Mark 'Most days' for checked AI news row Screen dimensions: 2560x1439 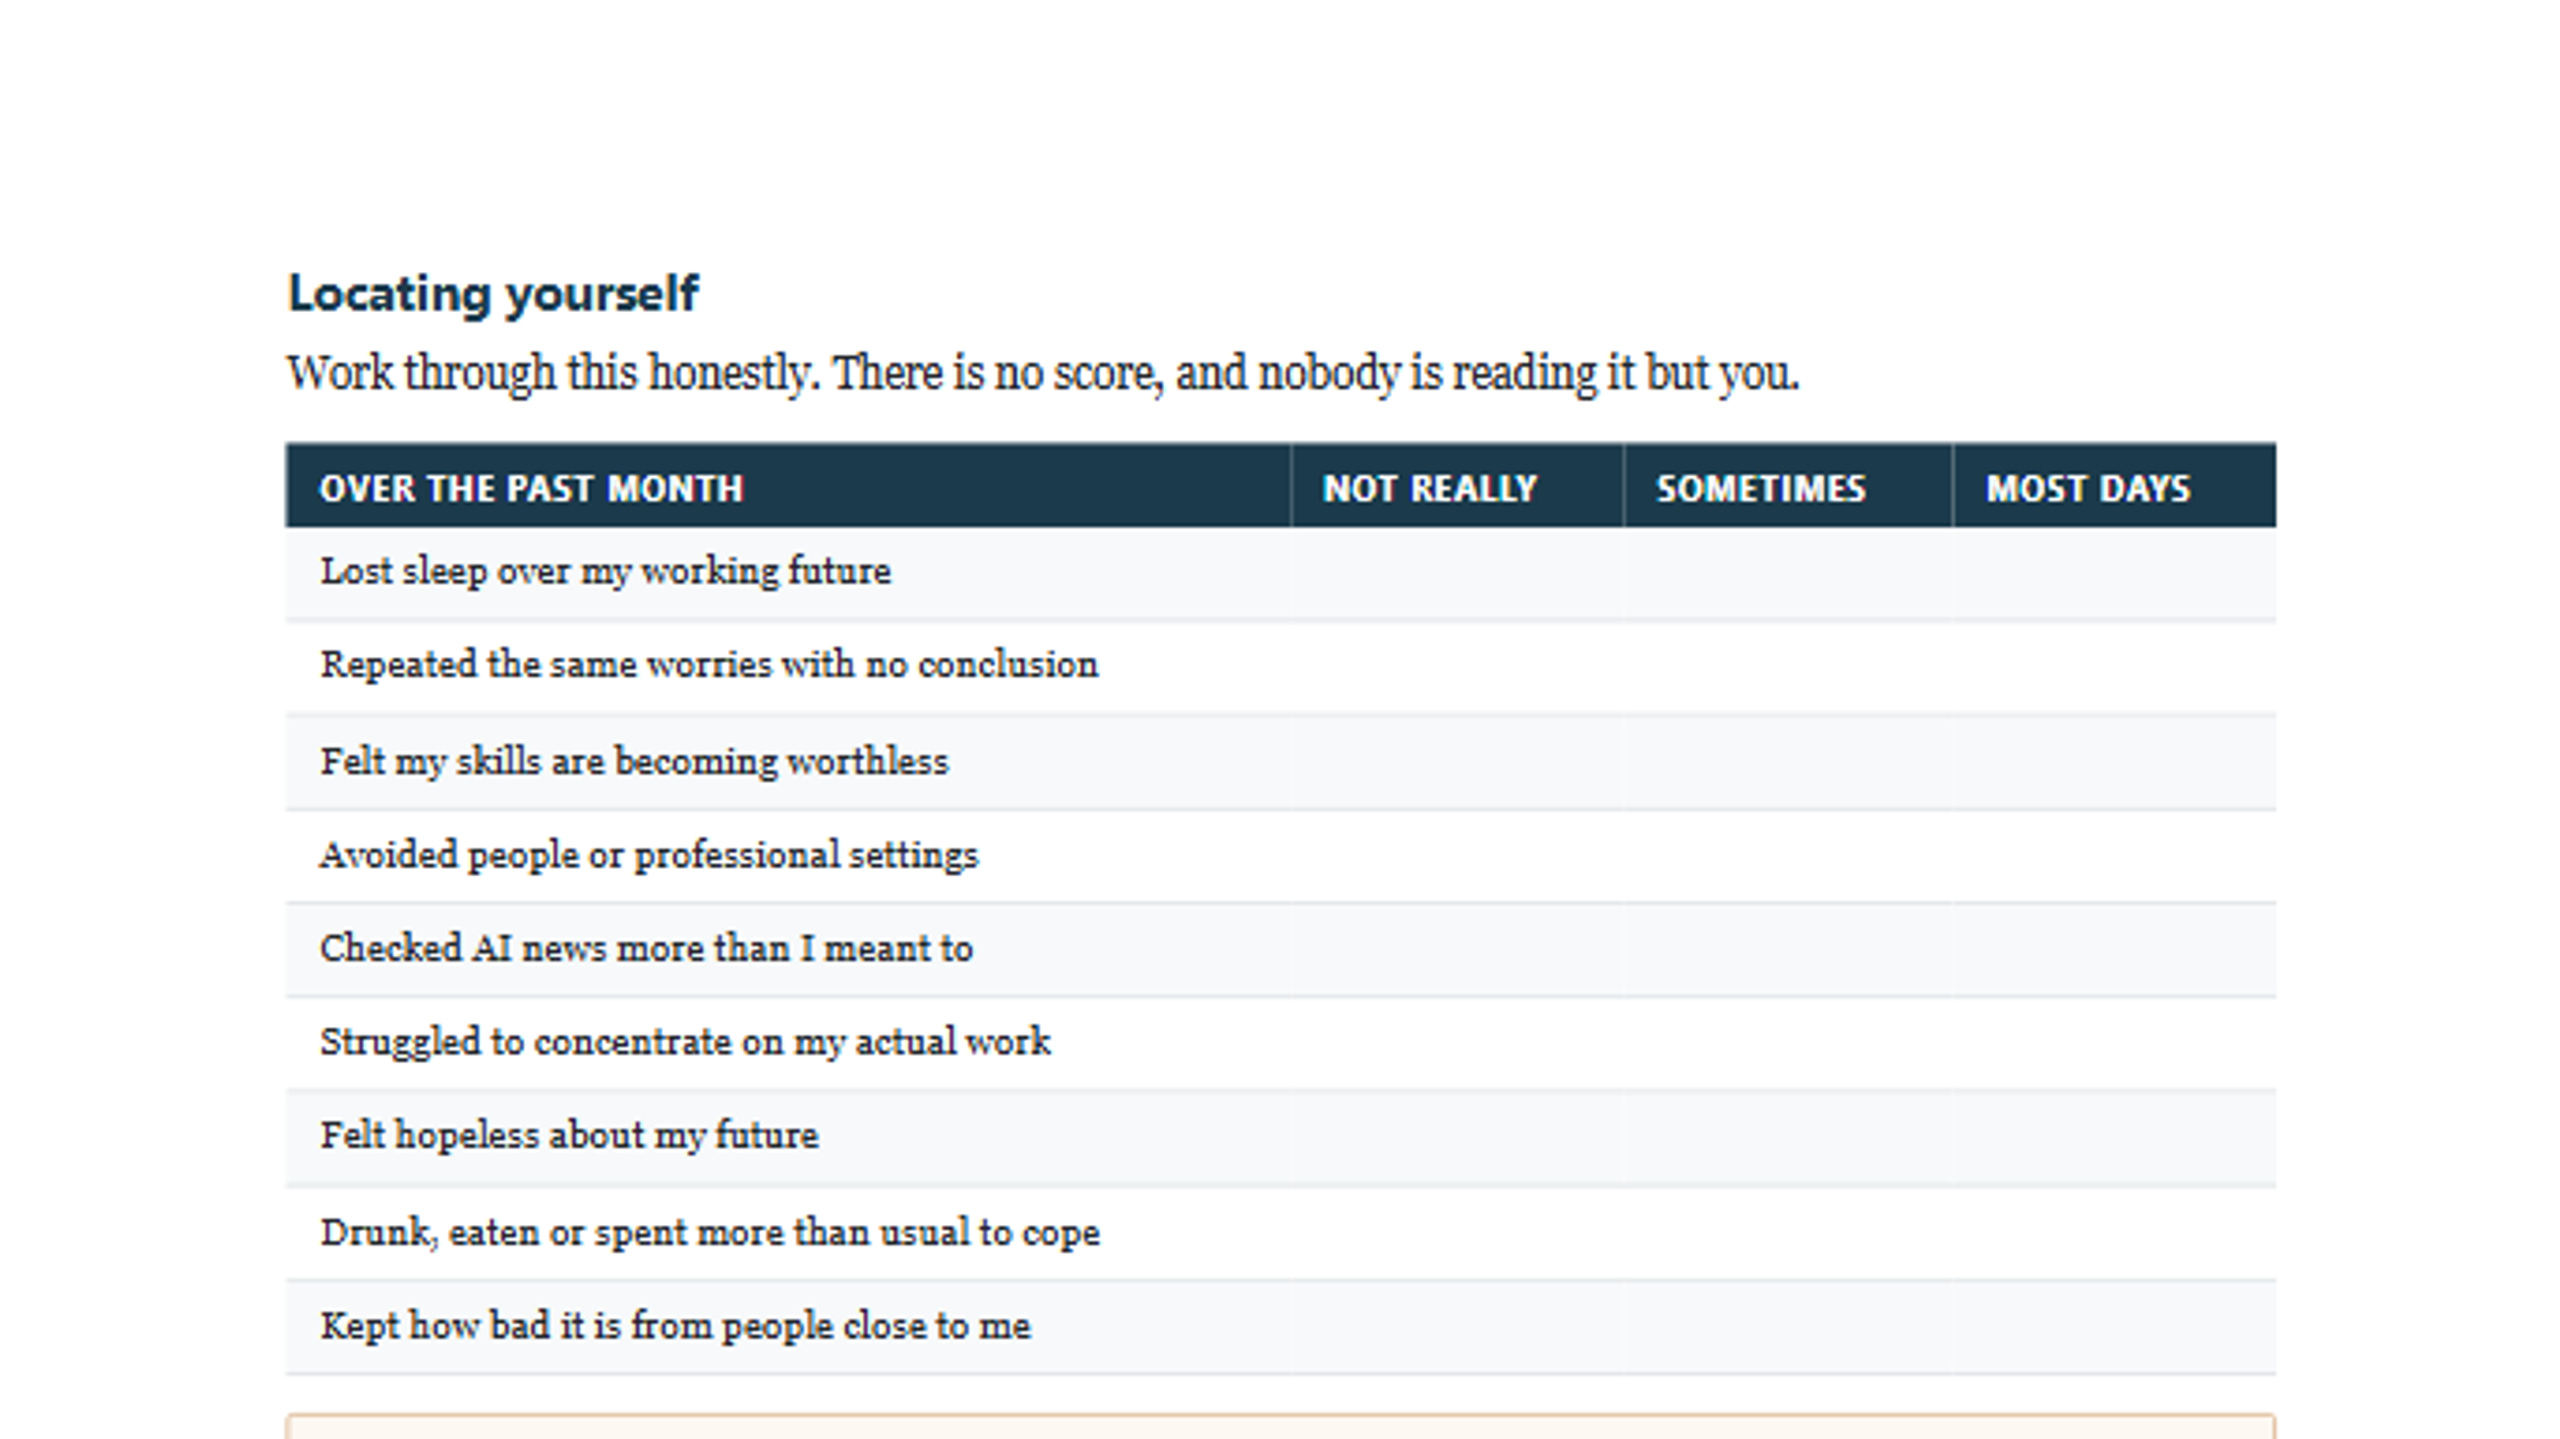pyautogui.click(x=2114, y=950)
